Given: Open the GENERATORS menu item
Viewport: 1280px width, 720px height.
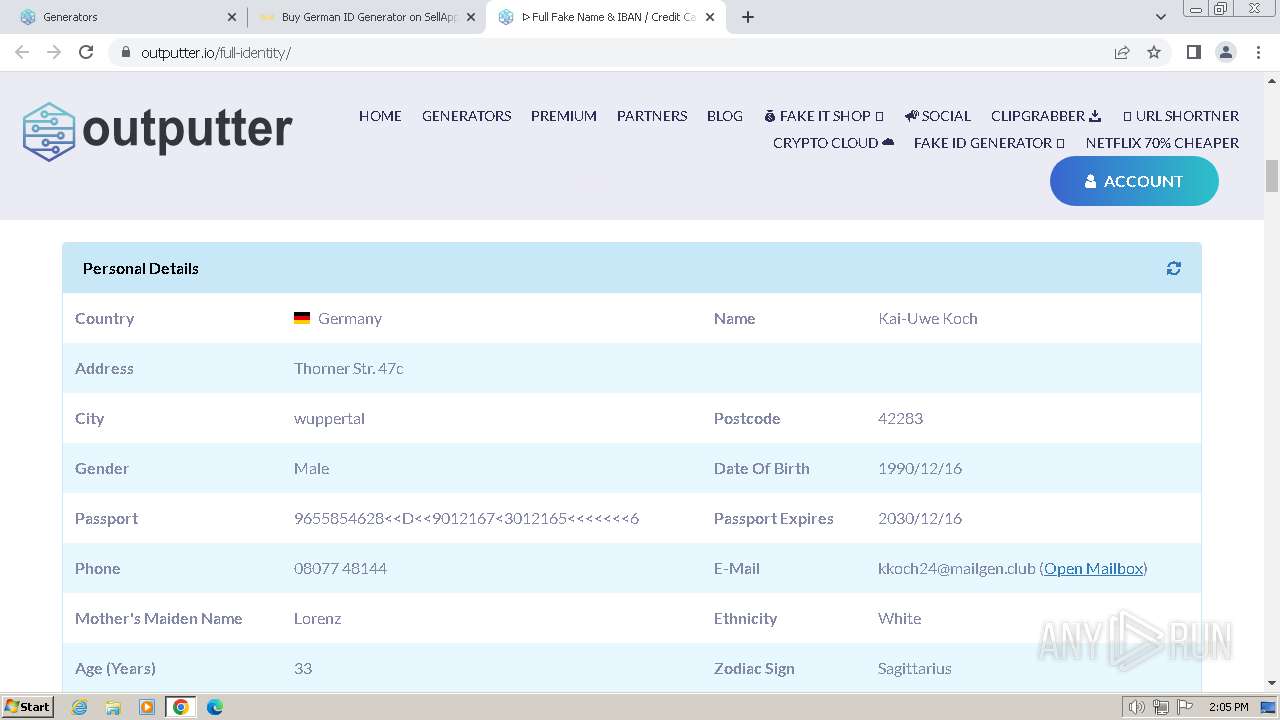Looking at the screenshot, I should [x=466, y=116].
